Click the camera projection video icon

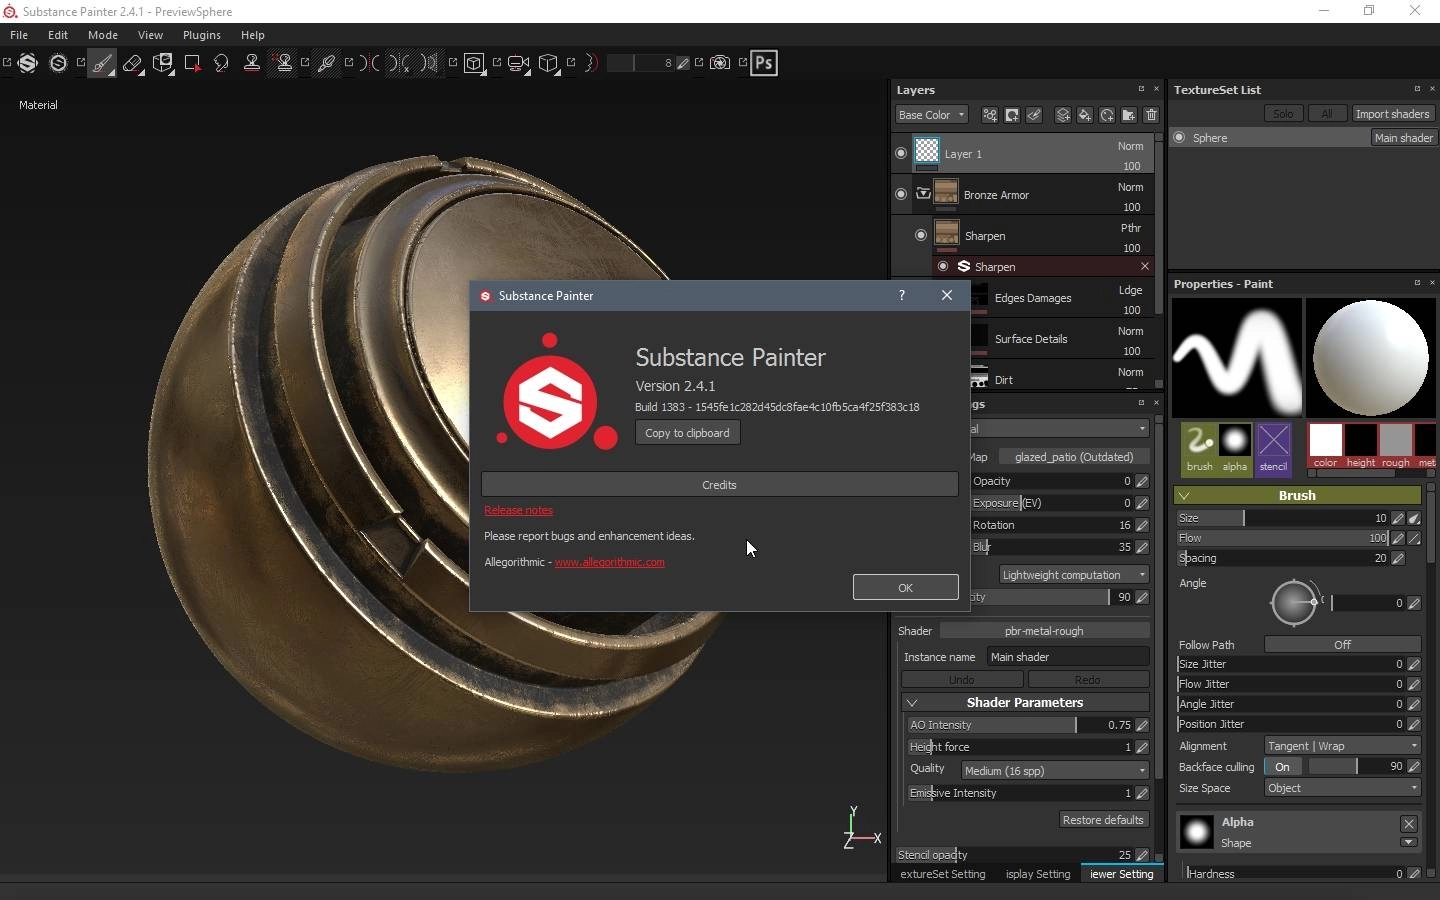(x=518, y=63)
